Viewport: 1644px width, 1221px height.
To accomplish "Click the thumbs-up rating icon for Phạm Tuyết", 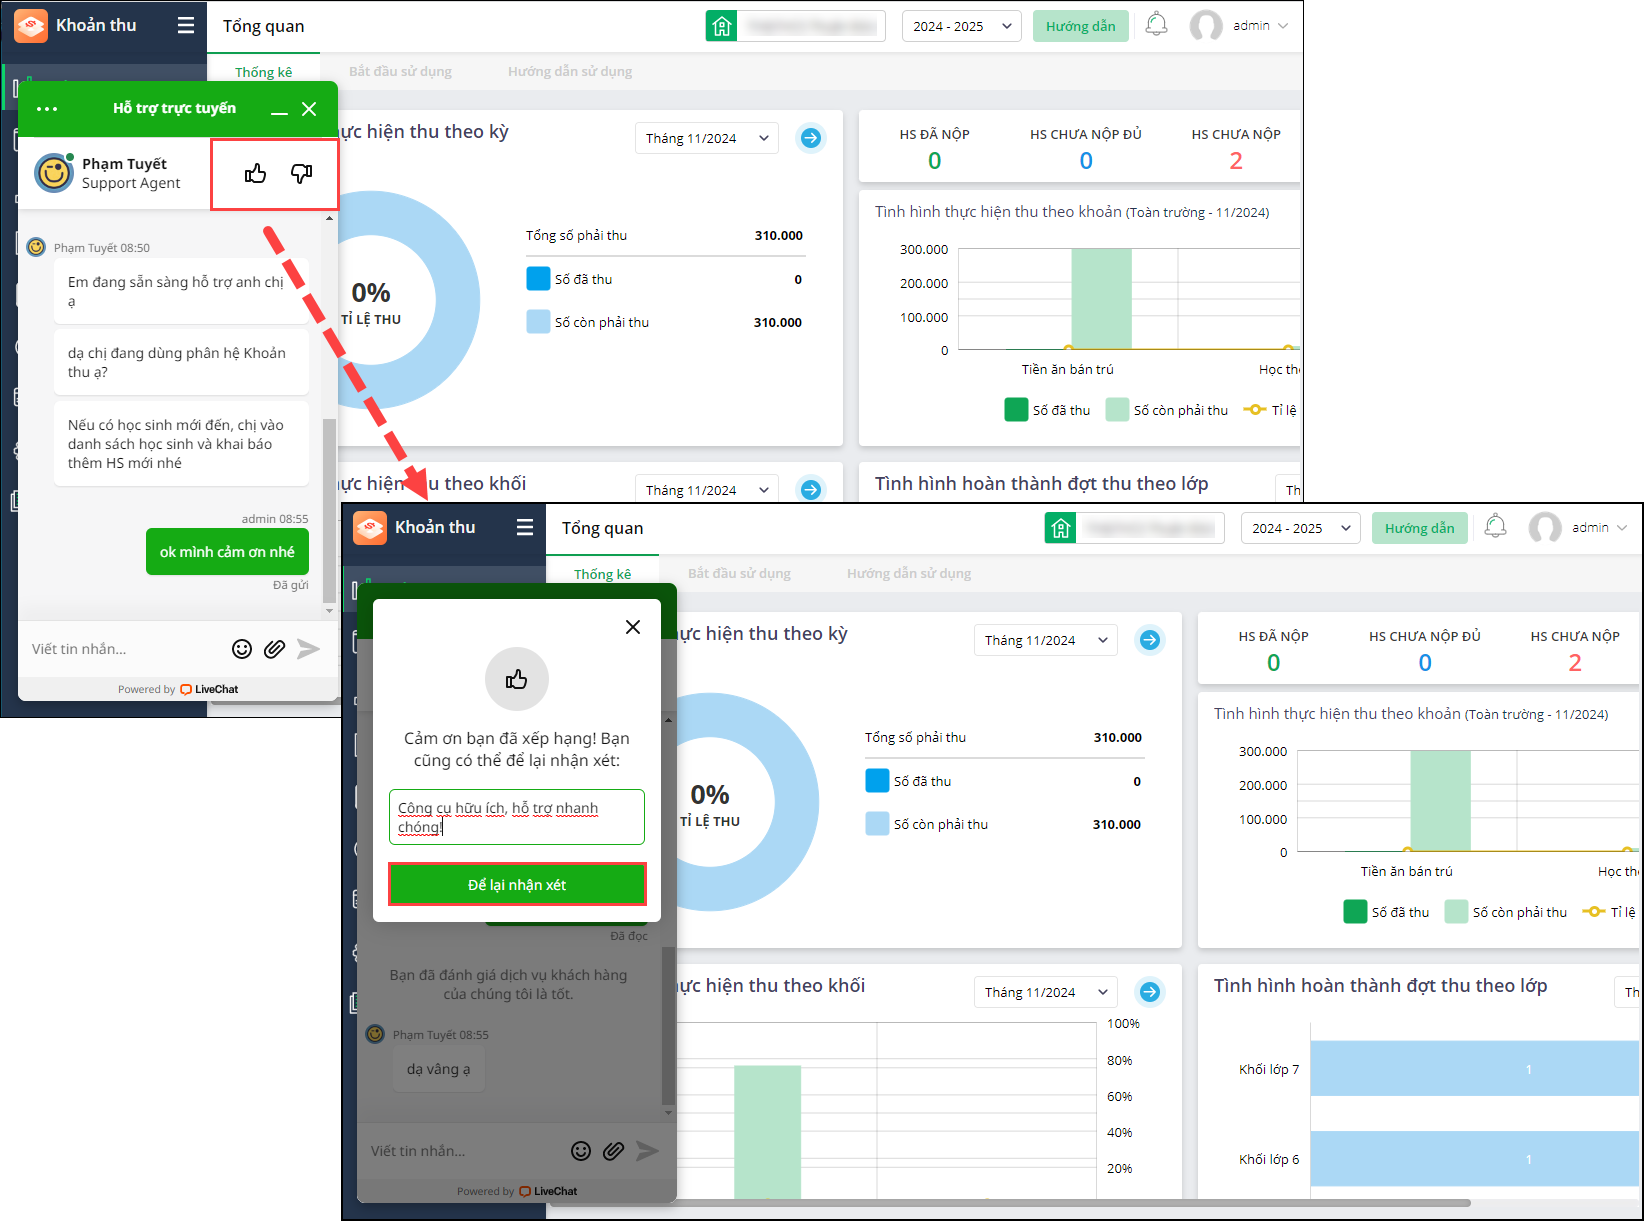I will pos(255,174).
